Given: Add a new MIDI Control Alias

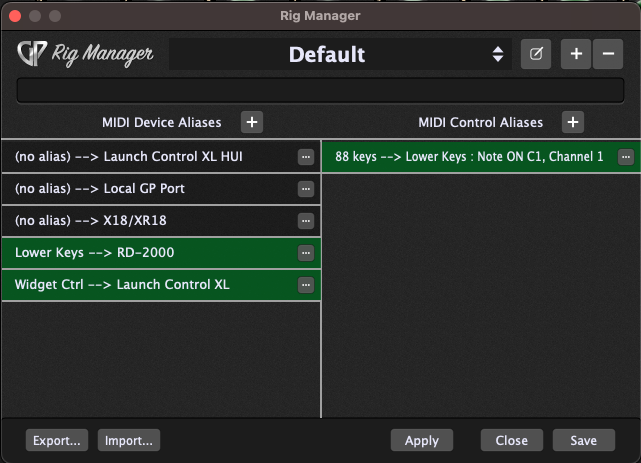Looking at the screenshot, I should [573, 122].
